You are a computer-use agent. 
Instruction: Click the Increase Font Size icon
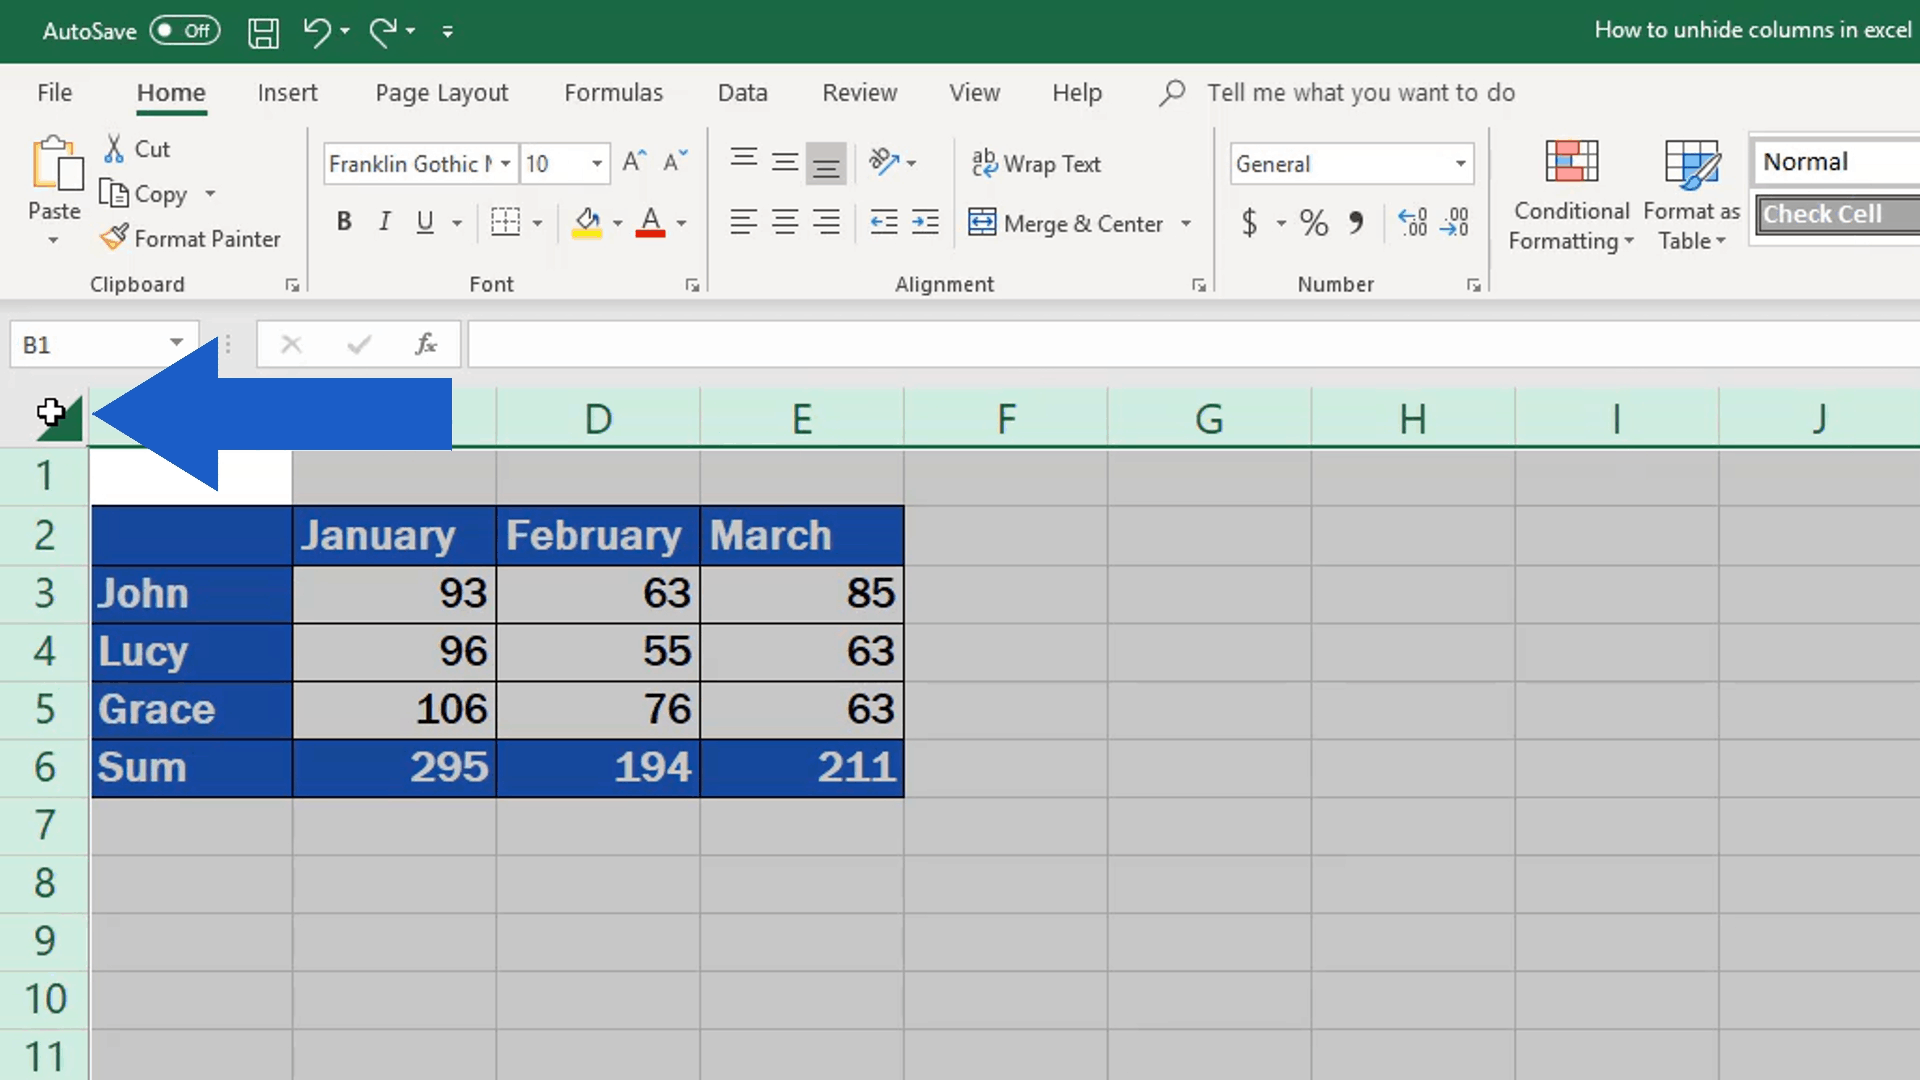pyautogui.click(x=634, y=162)
